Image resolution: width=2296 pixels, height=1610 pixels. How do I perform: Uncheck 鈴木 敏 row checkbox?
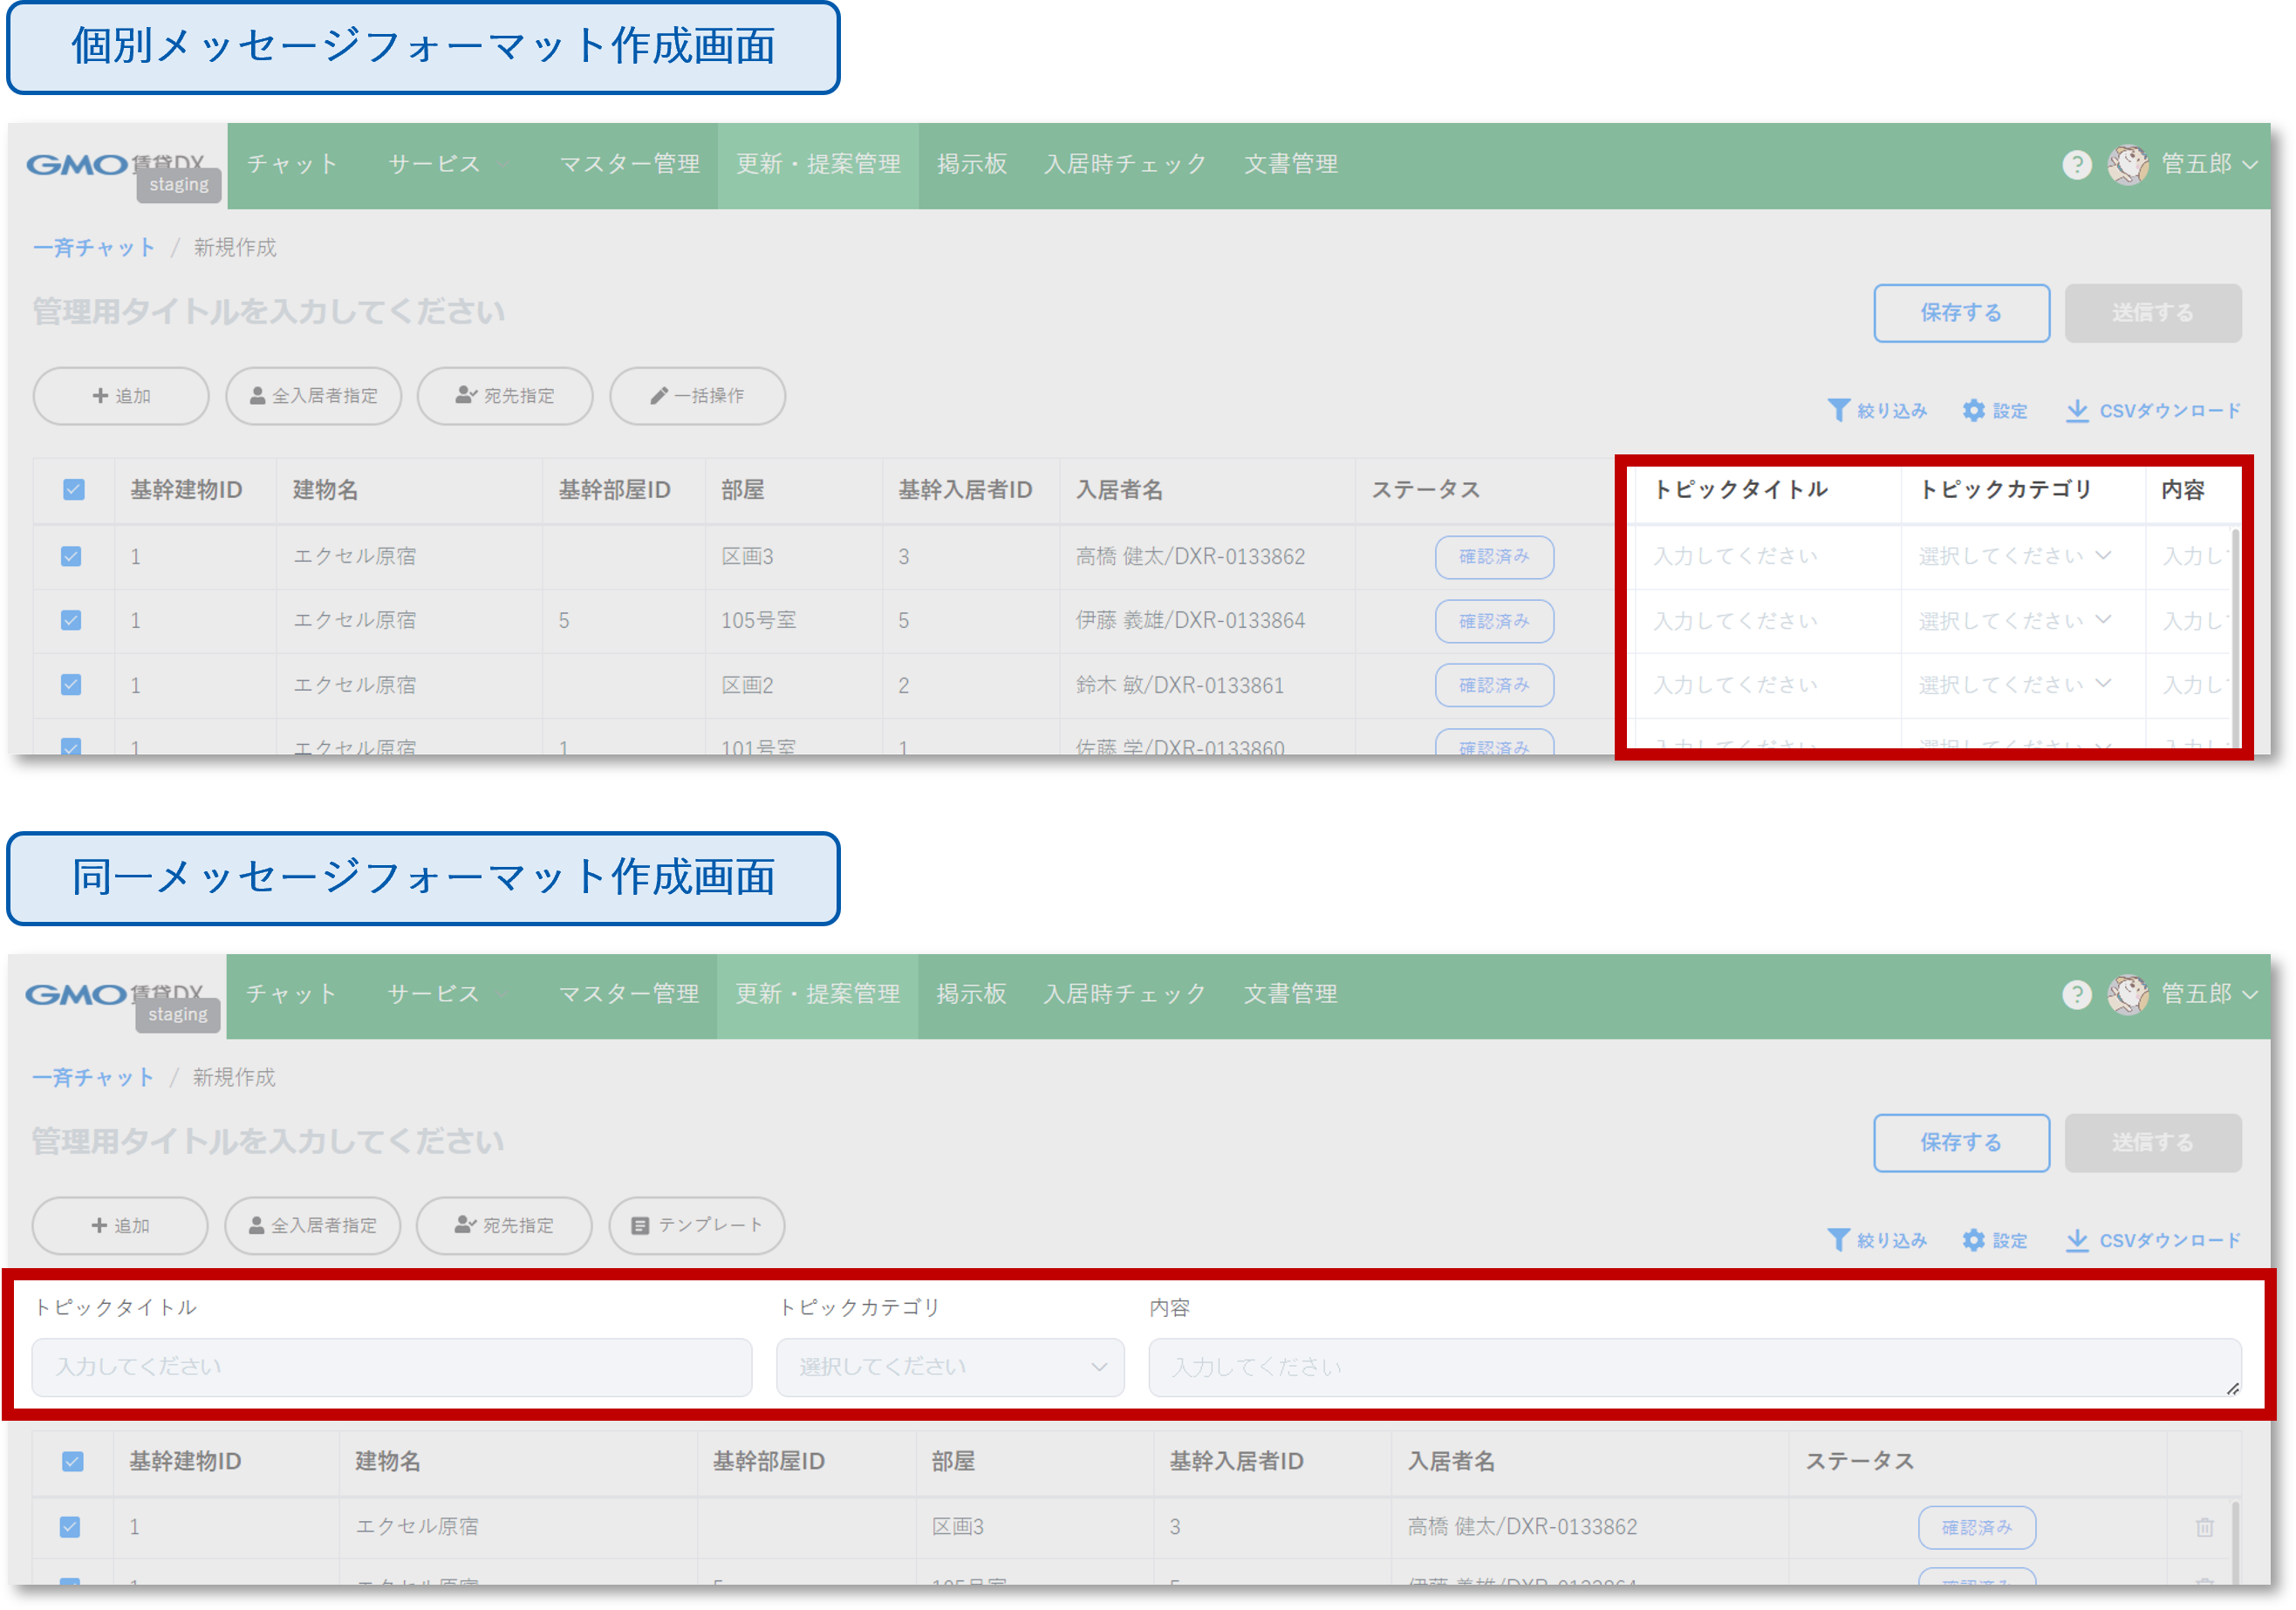tap(71, 685)
